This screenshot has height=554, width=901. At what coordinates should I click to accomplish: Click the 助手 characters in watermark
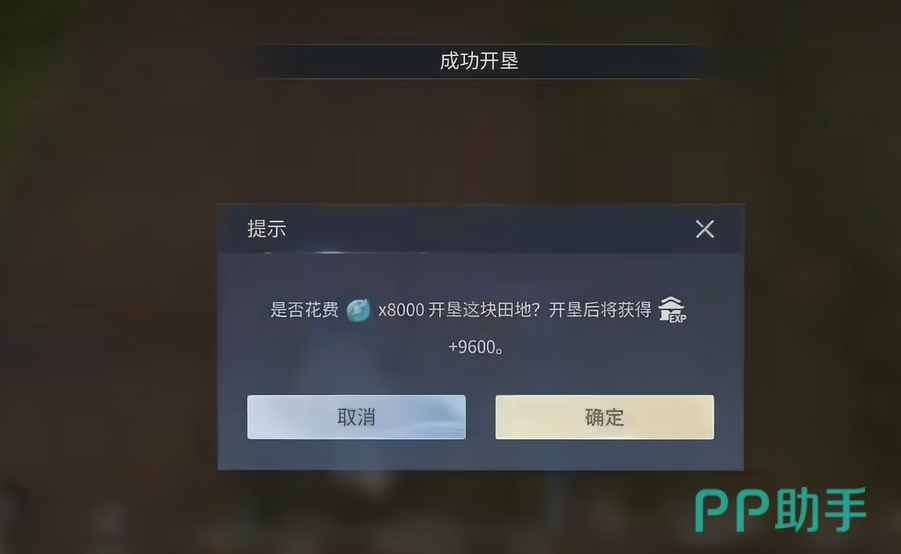click(x=821, y=510)
